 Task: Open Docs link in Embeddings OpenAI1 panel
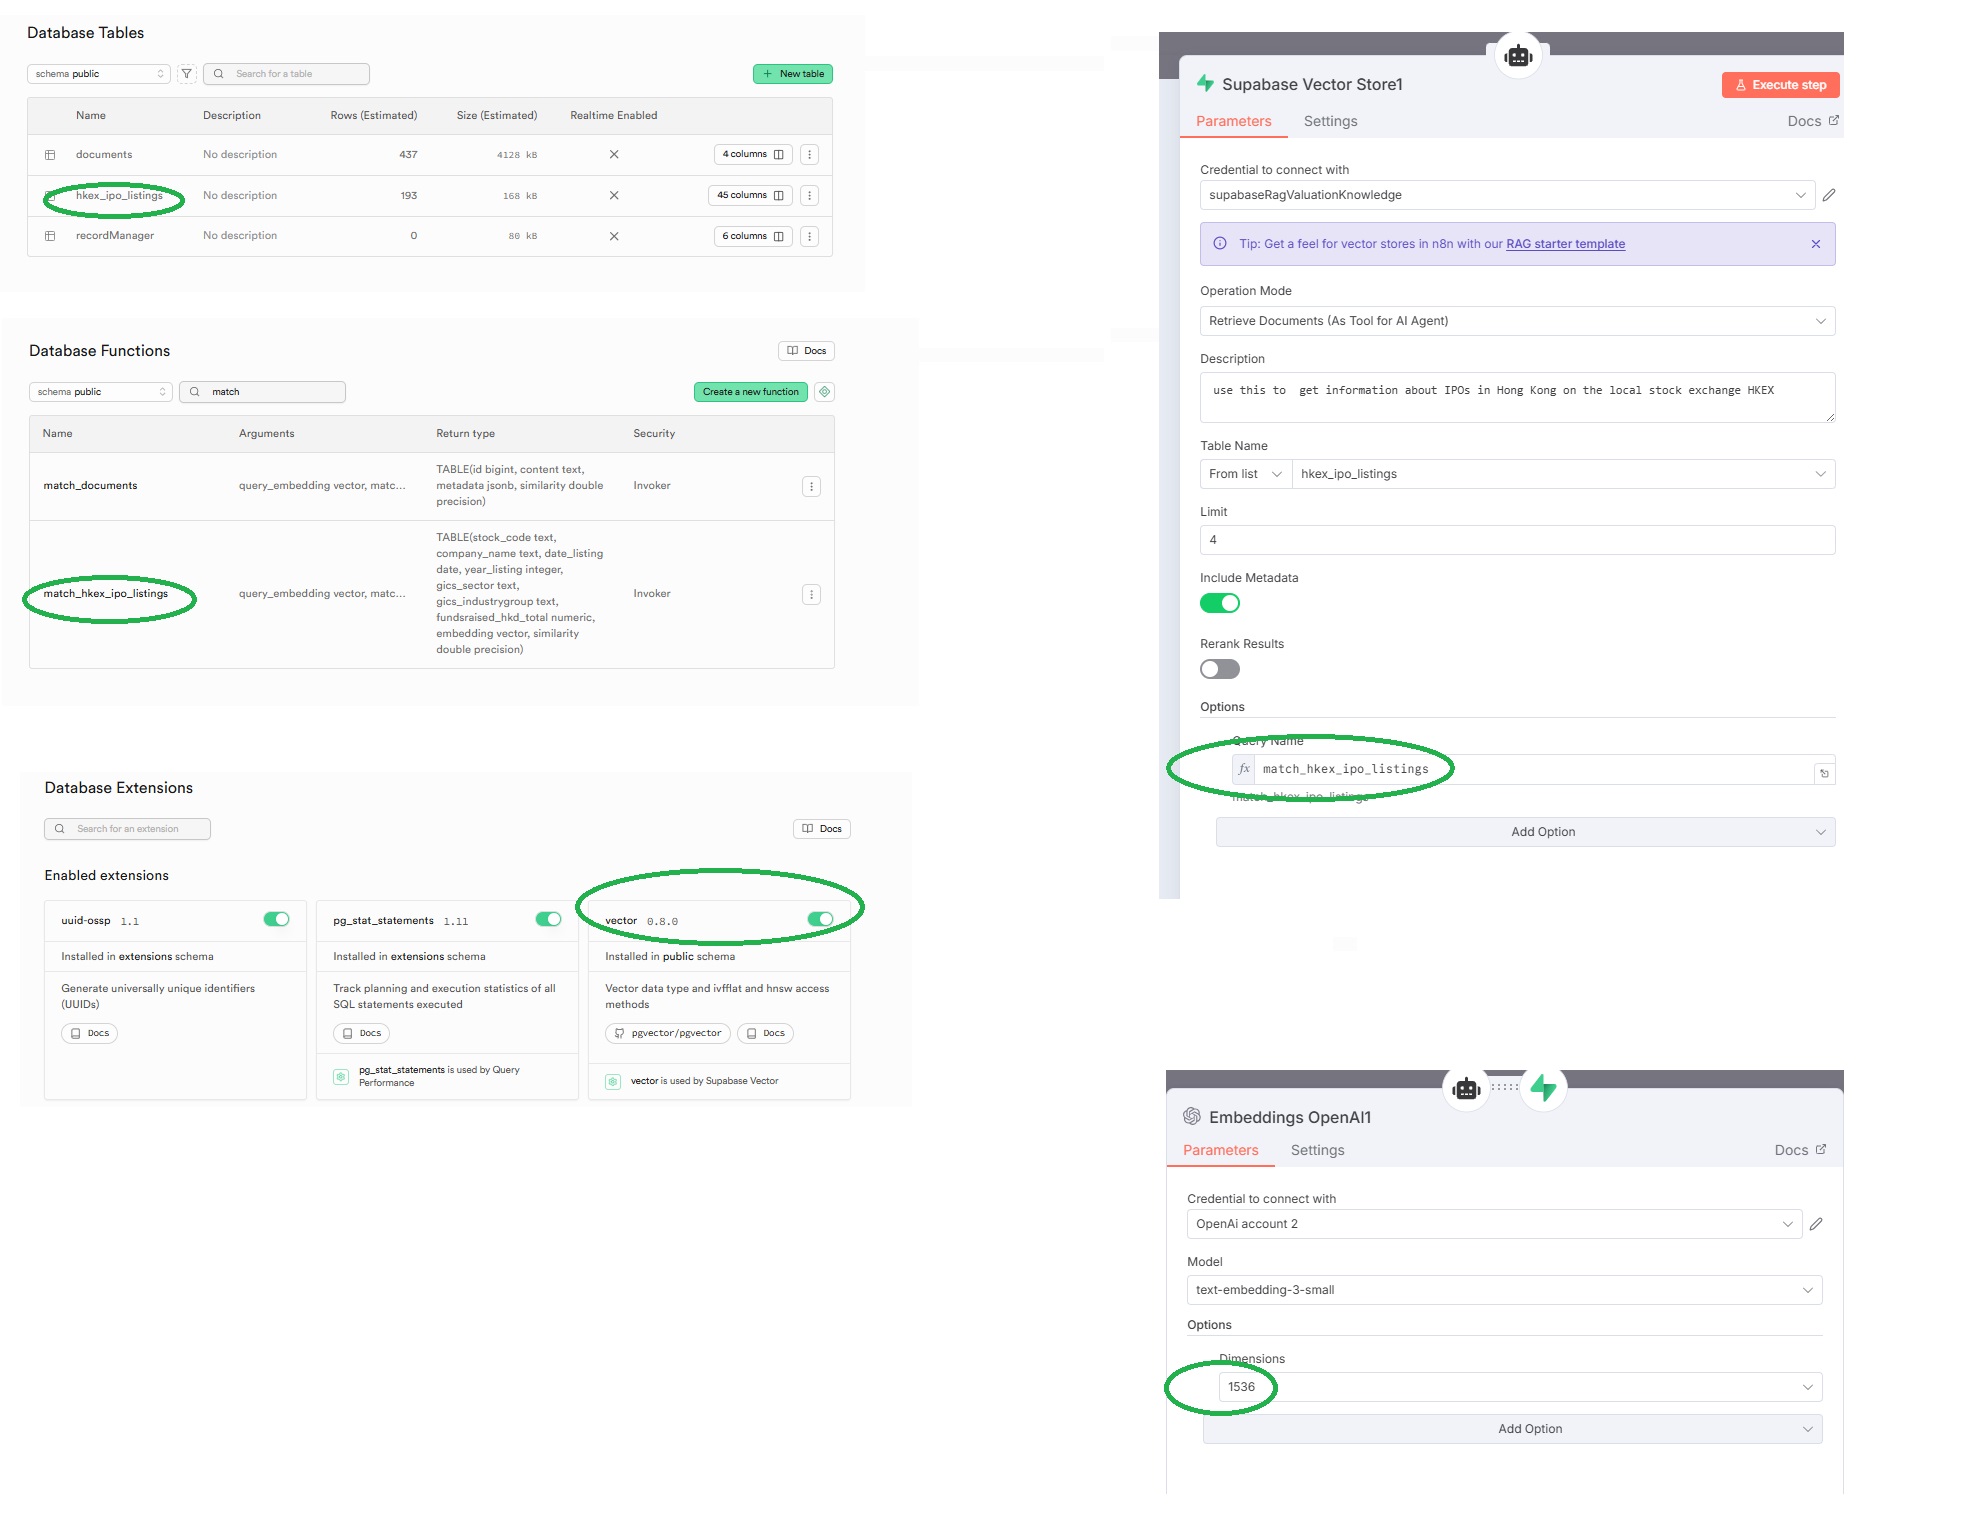pos(1800,1150)
